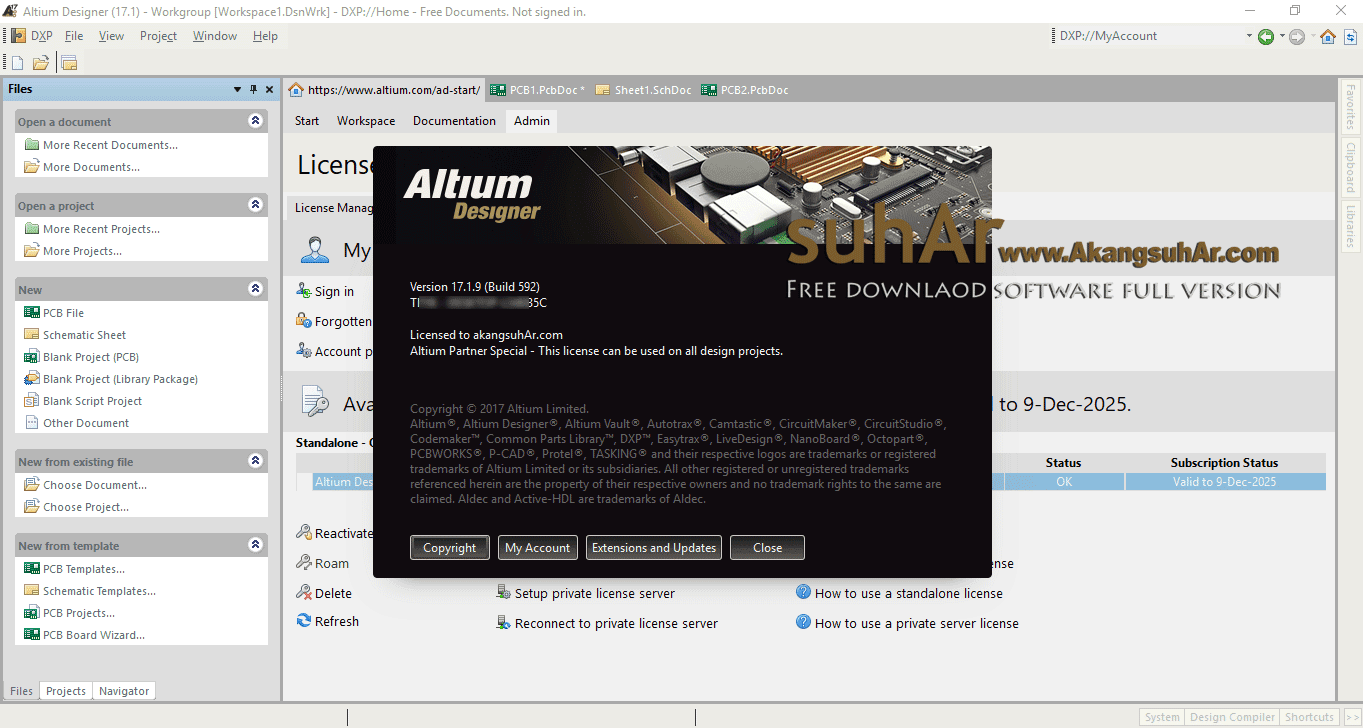The image size is (1363, 728).
Task: Click the My Account button
Action: (537, 548)
